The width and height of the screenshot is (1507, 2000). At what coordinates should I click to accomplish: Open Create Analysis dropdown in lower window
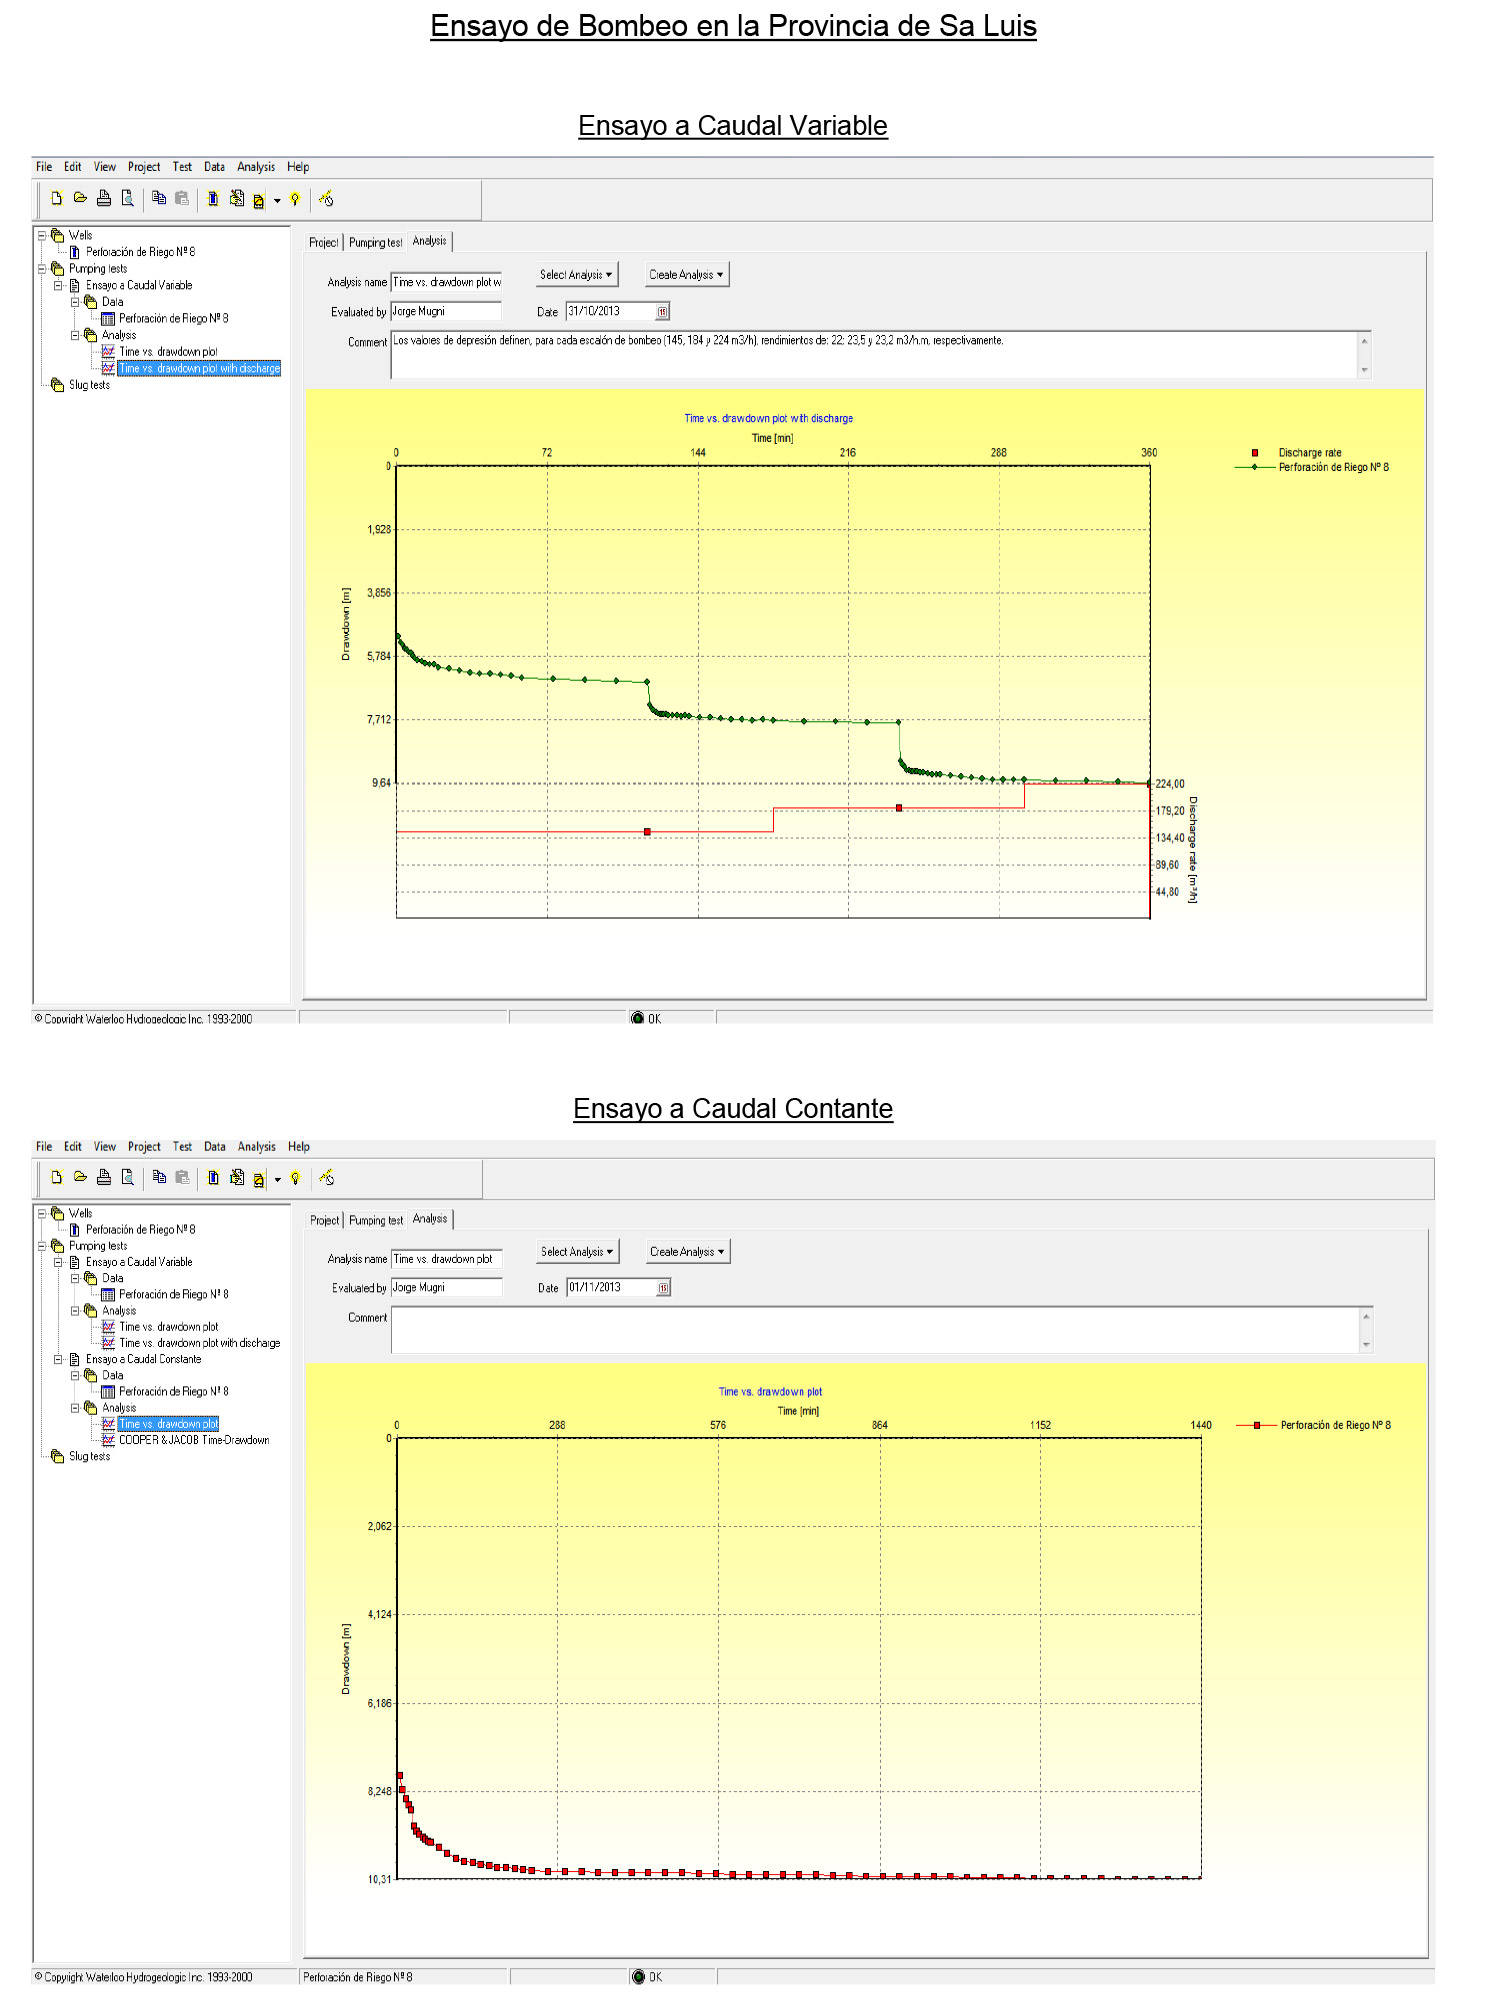coord(688,1252)
